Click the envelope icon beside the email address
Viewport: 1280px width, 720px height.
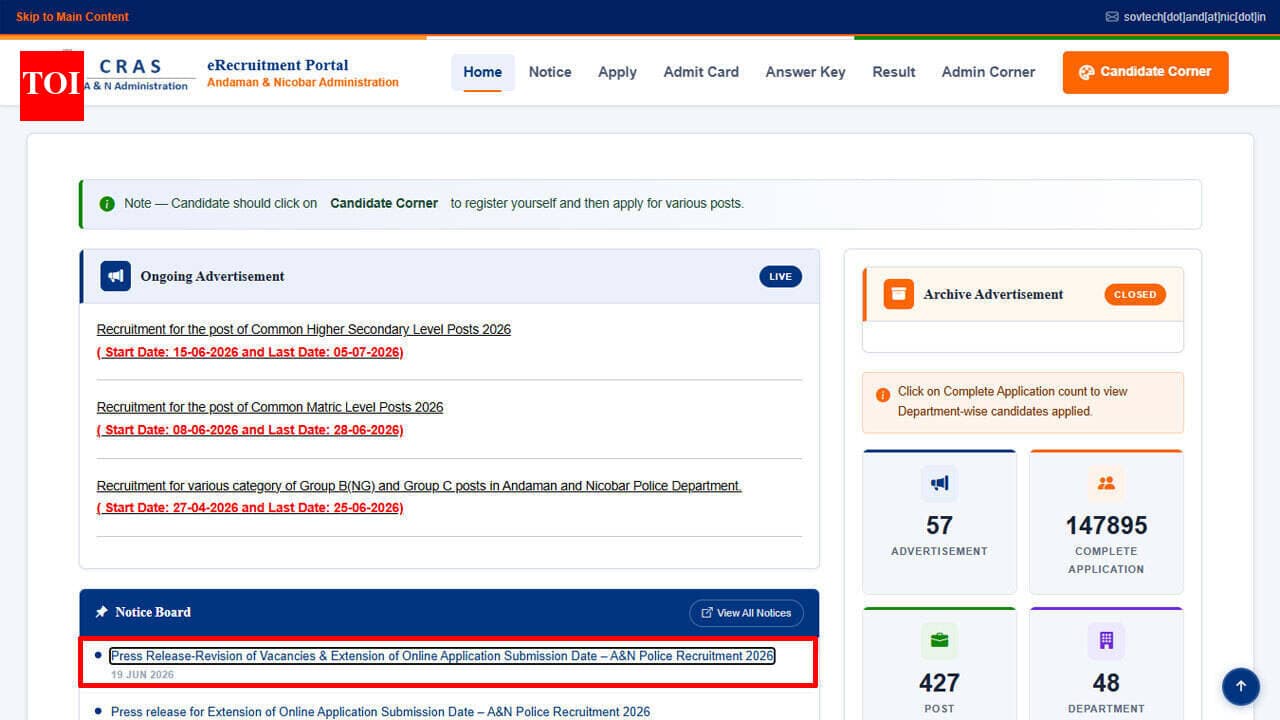[x=1112, y=17]
